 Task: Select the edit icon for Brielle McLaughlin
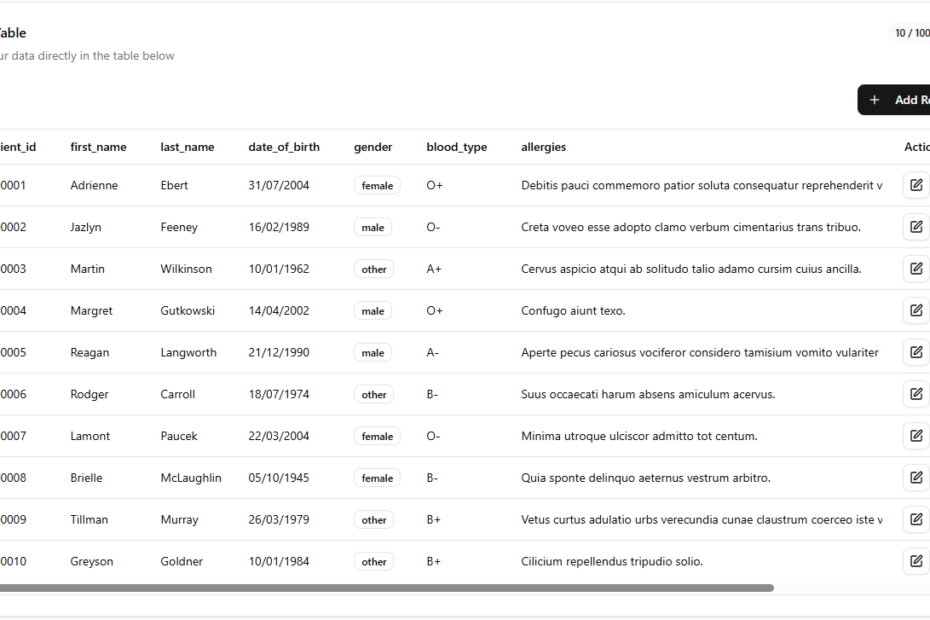click(x=916, y=477)
